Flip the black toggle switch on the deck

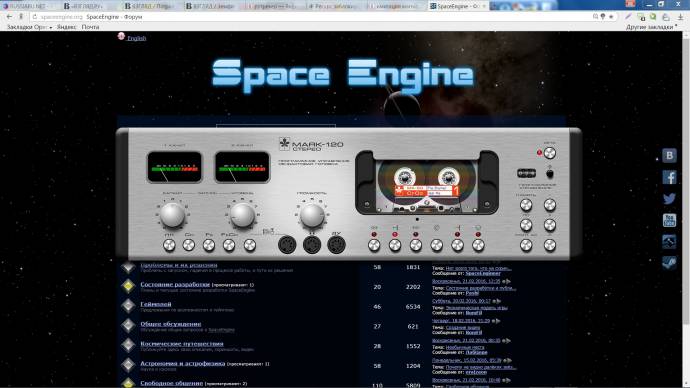(549, 172)
